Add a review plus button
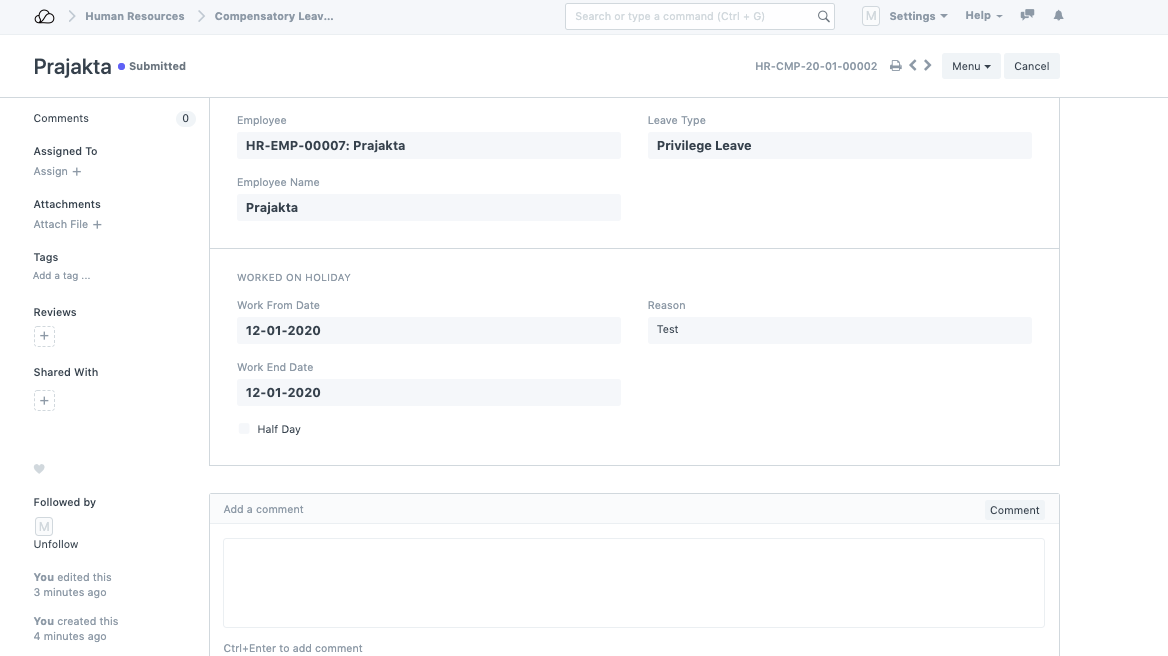The height and width of the screenshot is (656, 1168). point(44,336)
